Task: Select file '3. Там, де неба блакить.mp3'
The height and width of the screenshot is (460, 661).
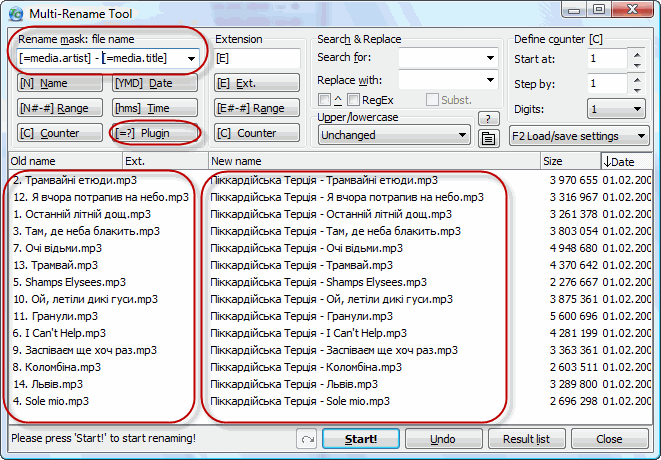Action: tap(86, 231)
